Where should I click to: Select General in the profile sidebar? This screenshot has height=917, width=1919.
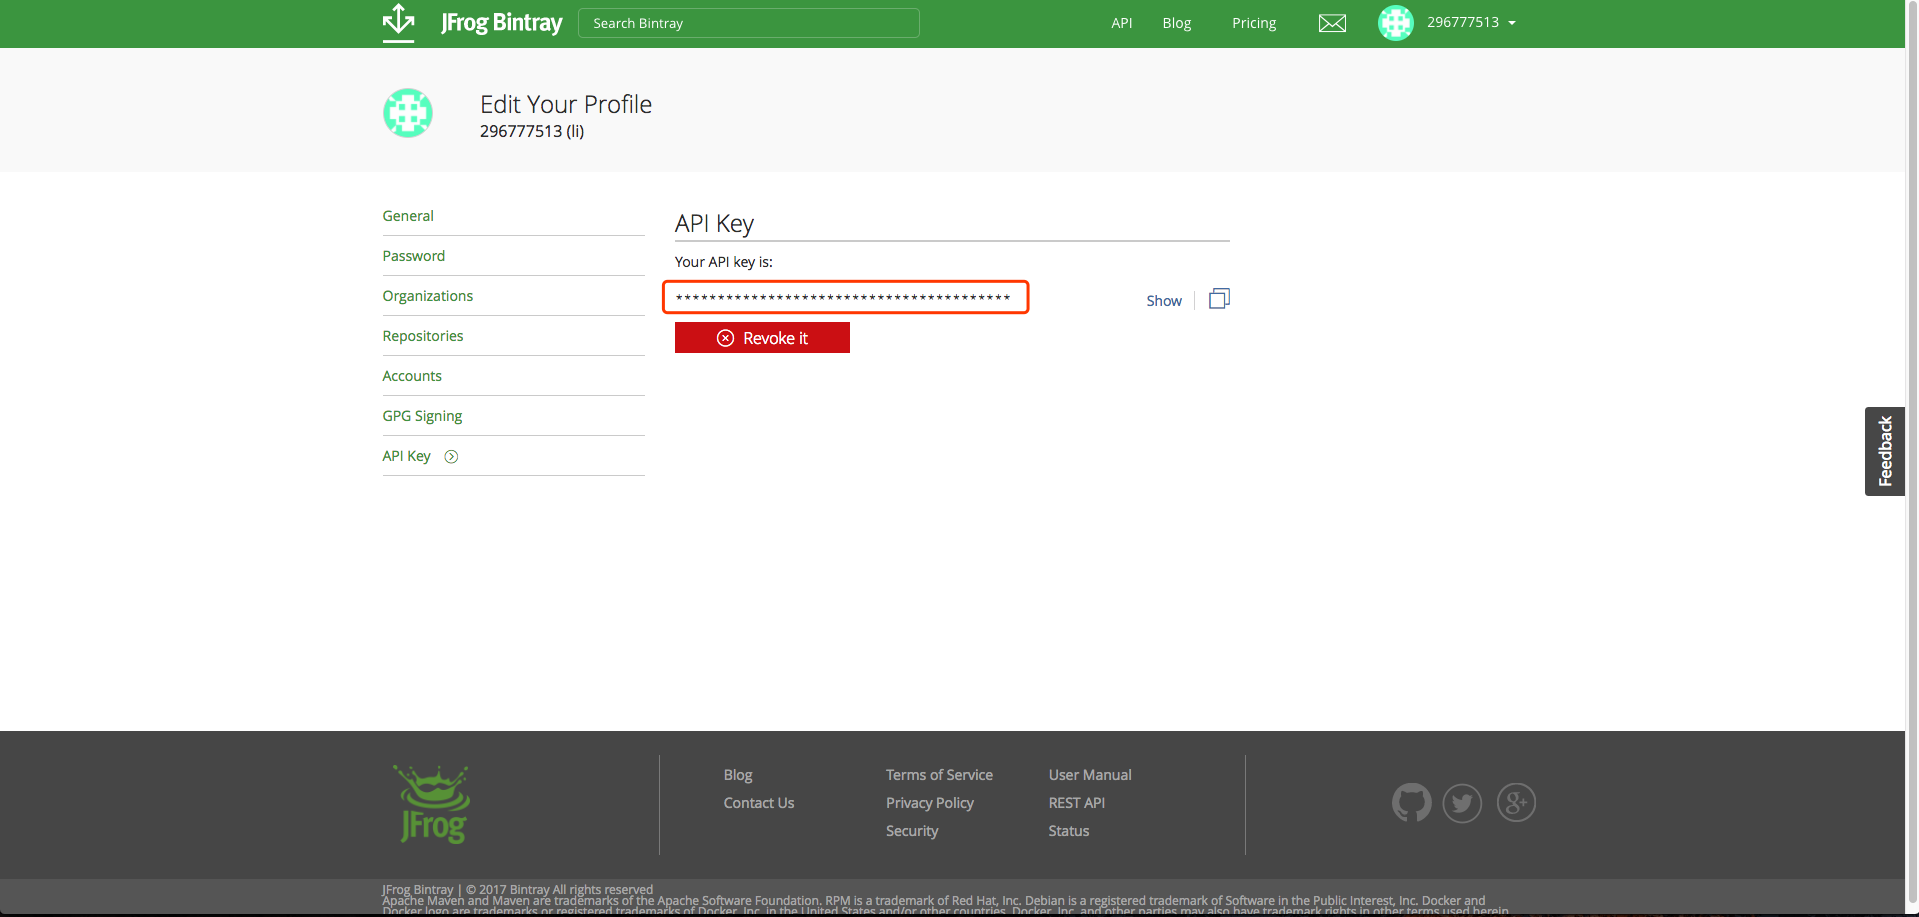[408, 216]
